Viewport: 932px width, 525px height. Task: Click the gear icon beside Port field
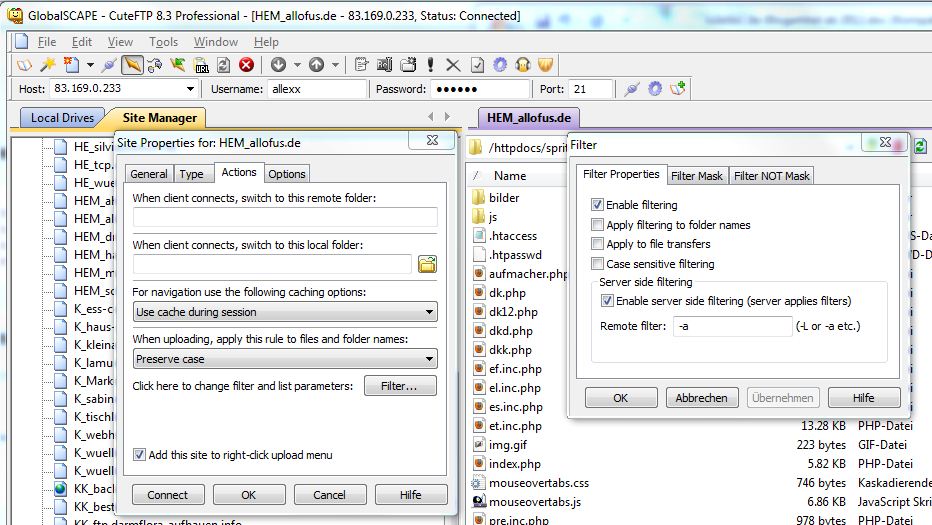[x=655, y=89]
